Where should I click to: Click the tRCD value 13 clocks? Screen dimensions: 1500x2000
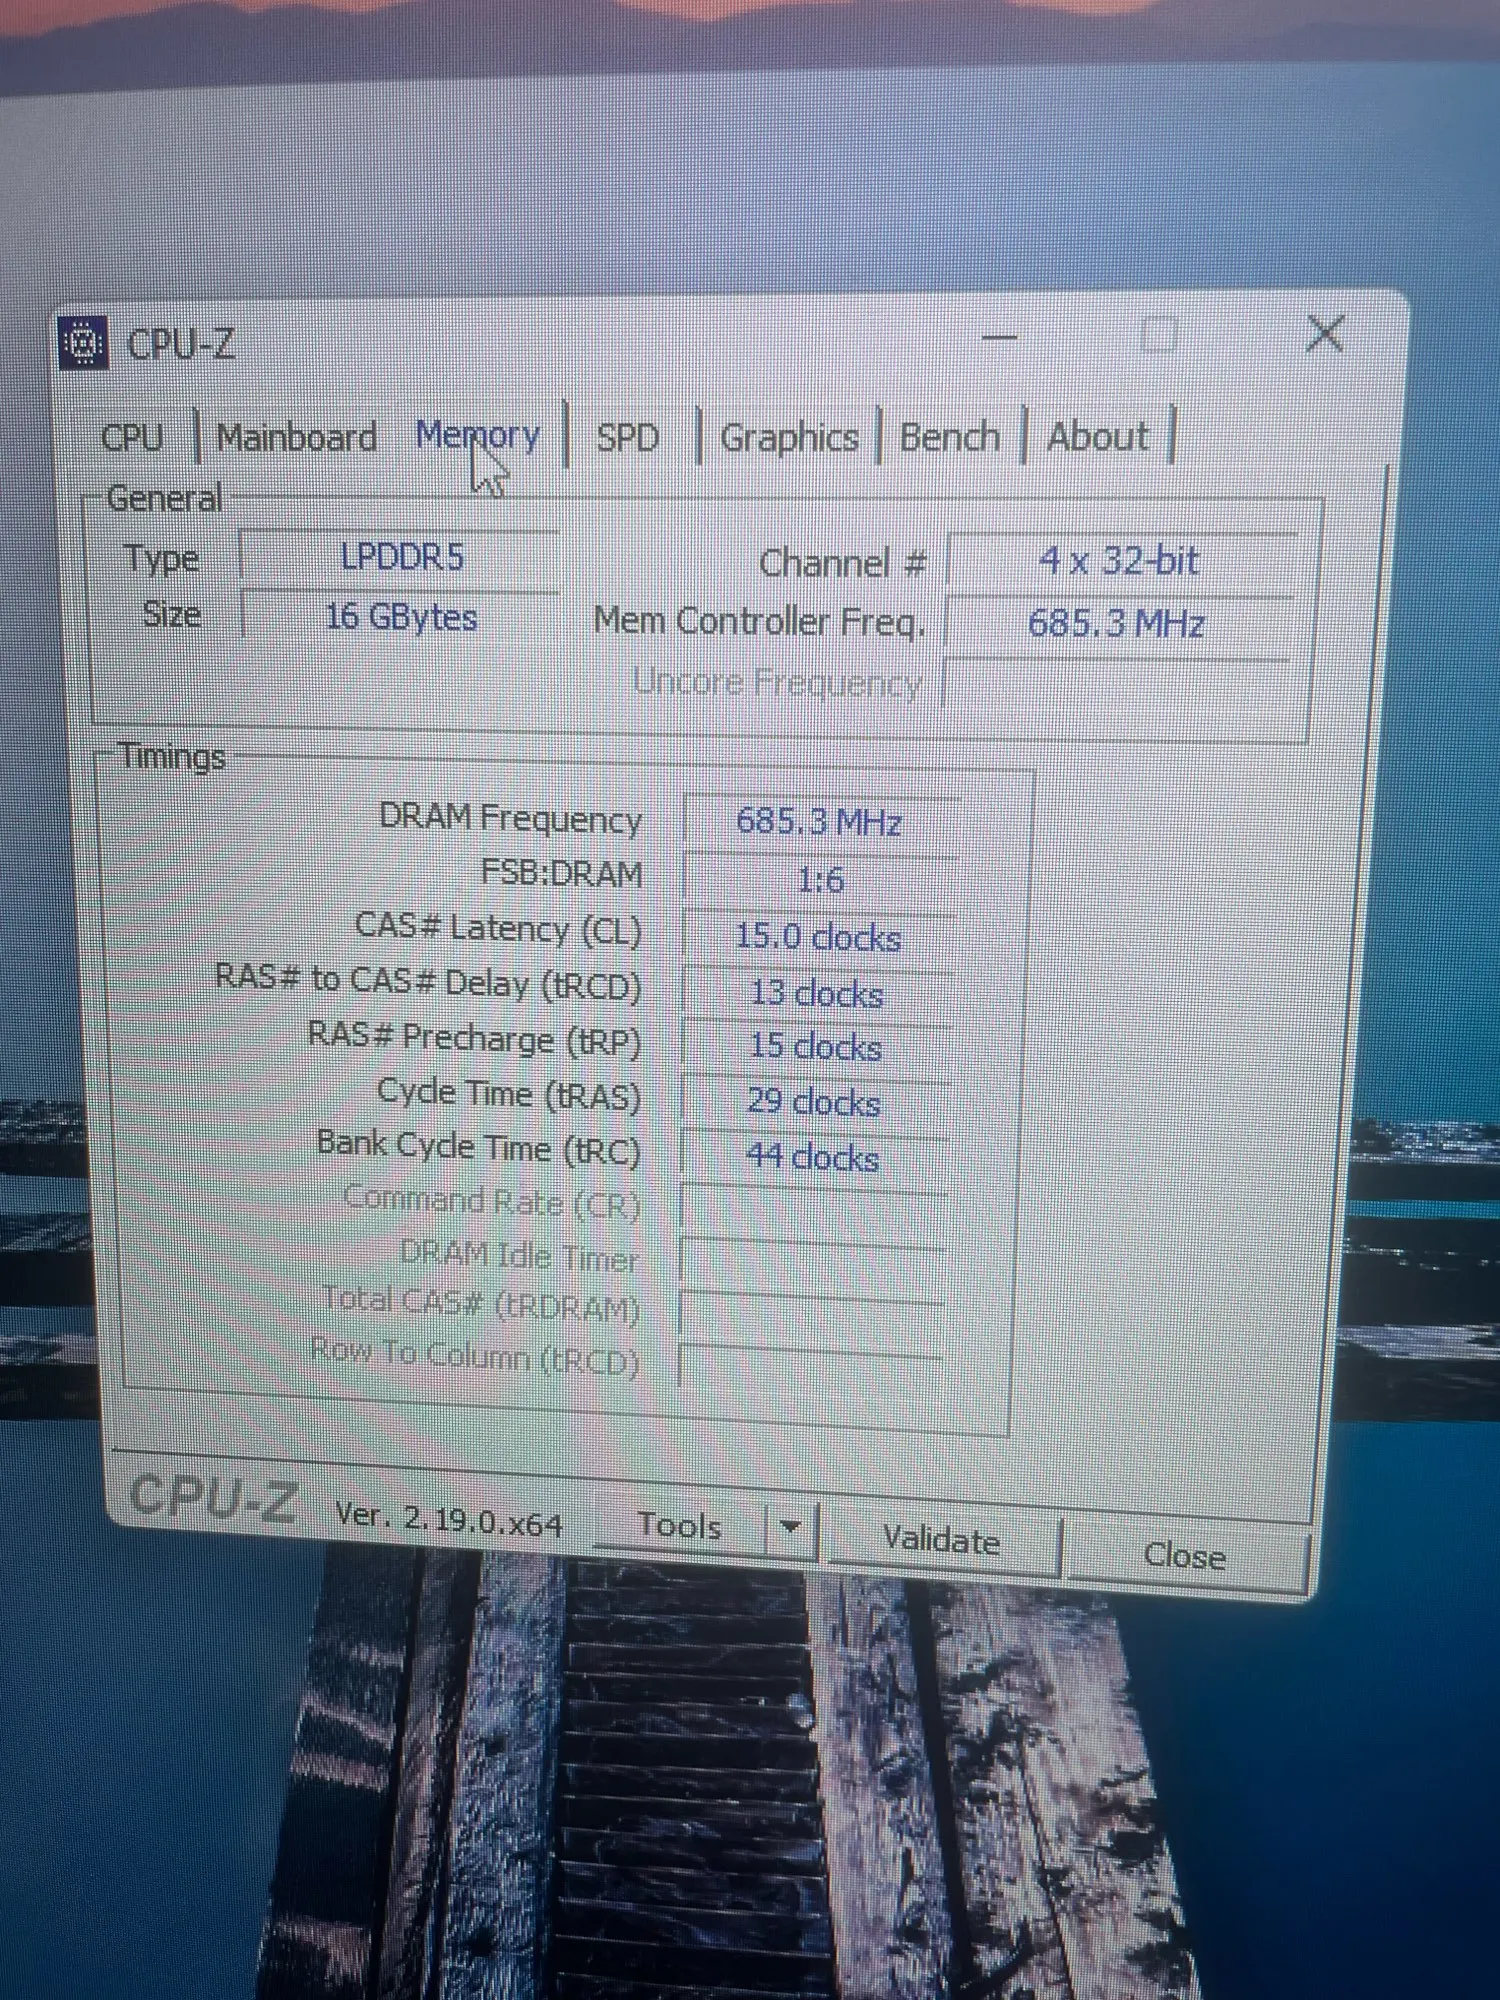(817, 994)
